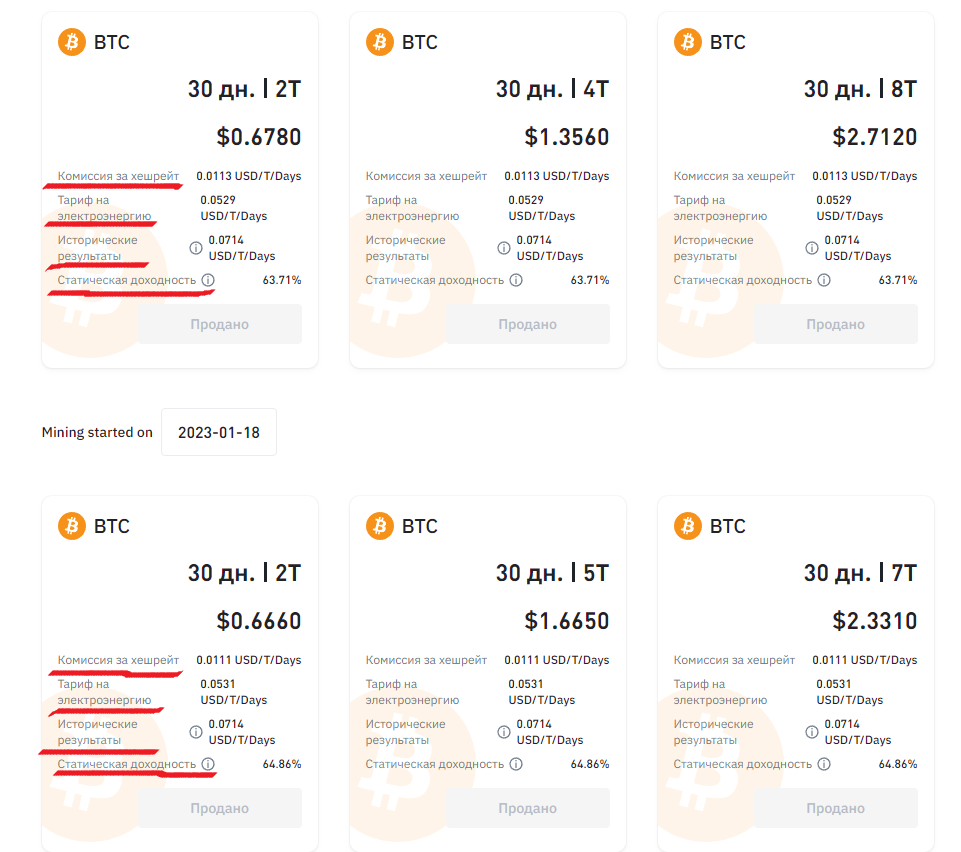Click info icon next to 0.0714 on 7T card

[x=812, y=732]
